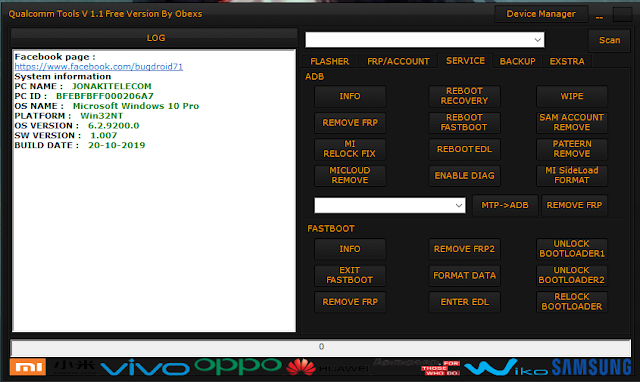Click UNLOCK BOOTLOADER2 button

point(571,275)
